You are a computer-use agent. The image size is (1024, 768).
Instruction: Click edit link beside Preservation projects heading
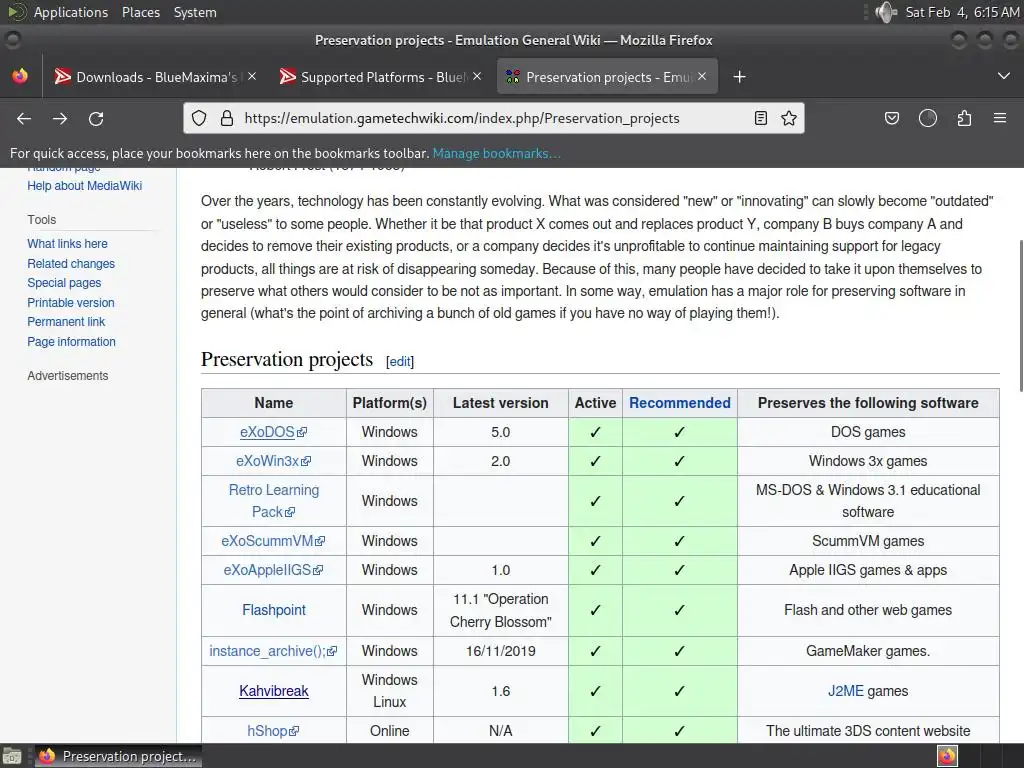click(400, 361)
